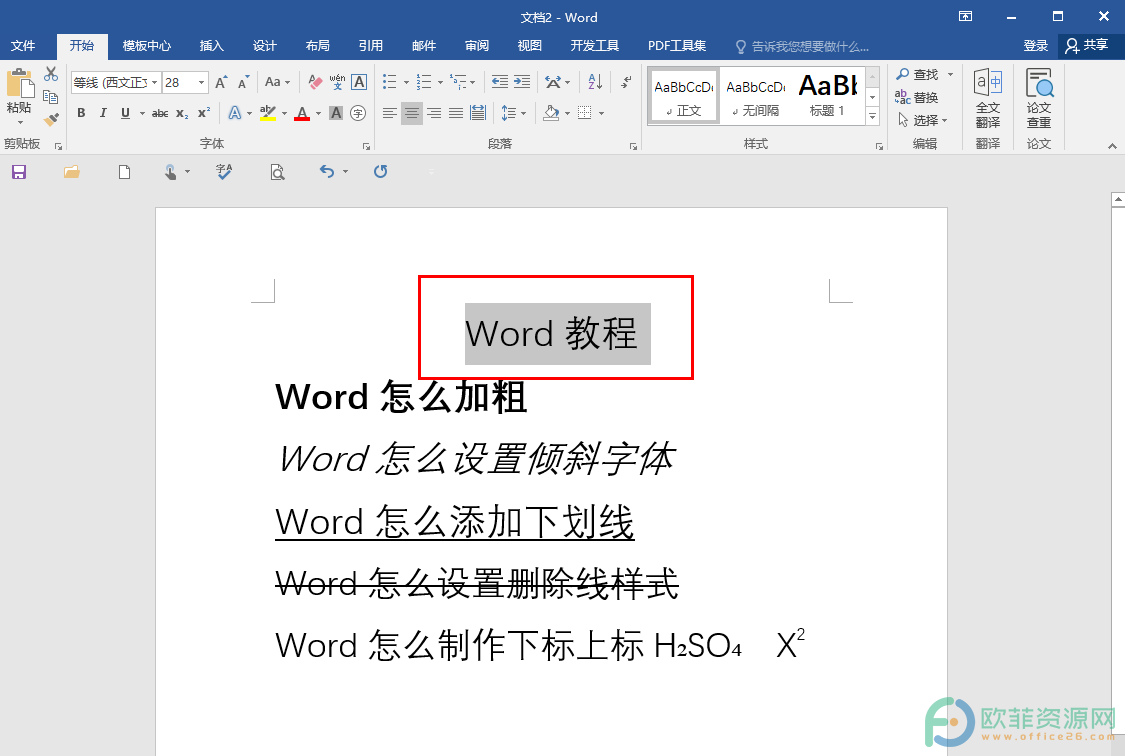Open the paper duplicate check tool
1125x756 pixels.
pyautogui.click(x=1039, y=98)
